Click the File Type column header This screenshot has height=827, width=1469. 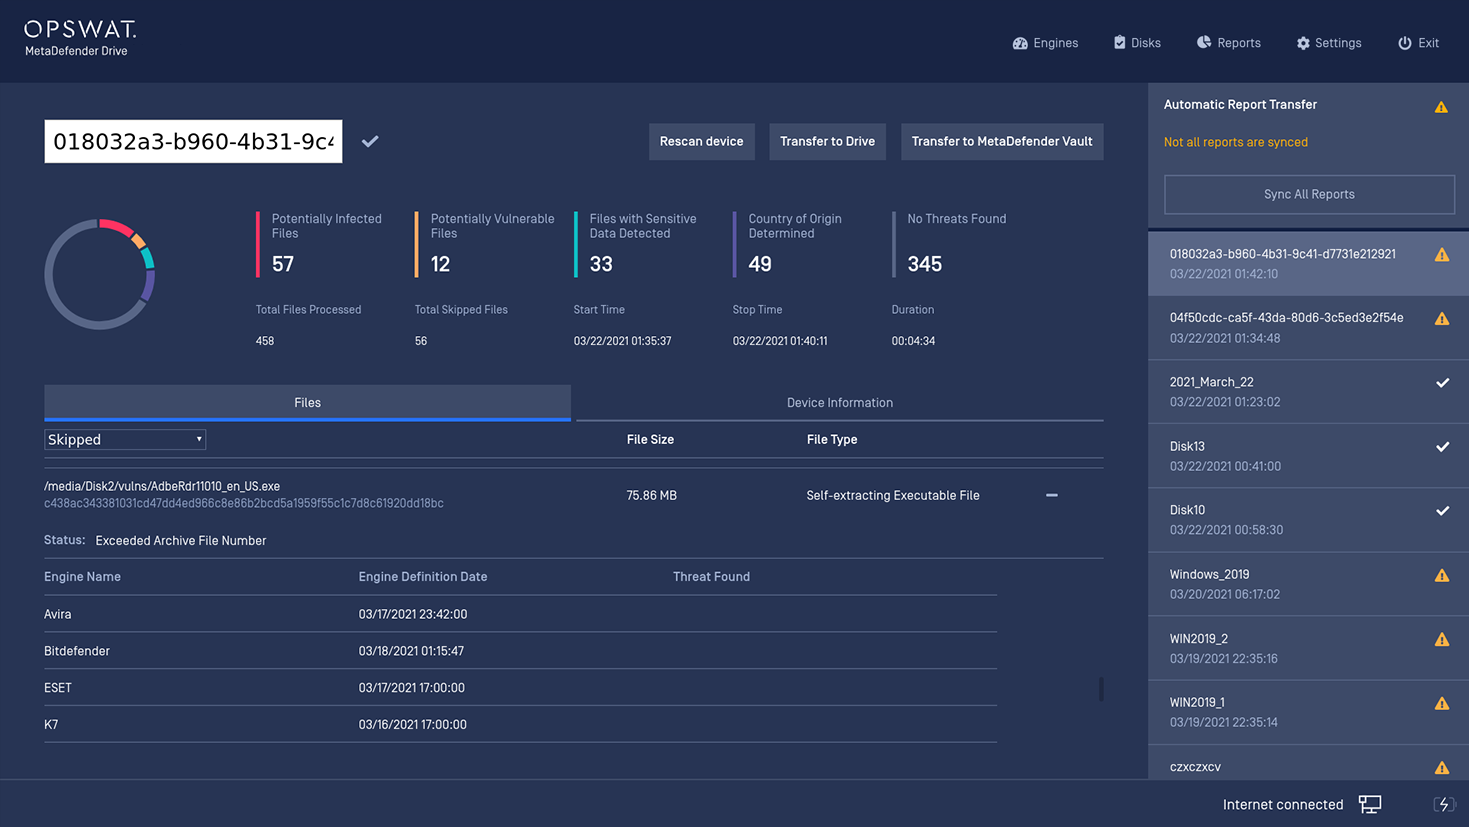[x=832, y=439]
